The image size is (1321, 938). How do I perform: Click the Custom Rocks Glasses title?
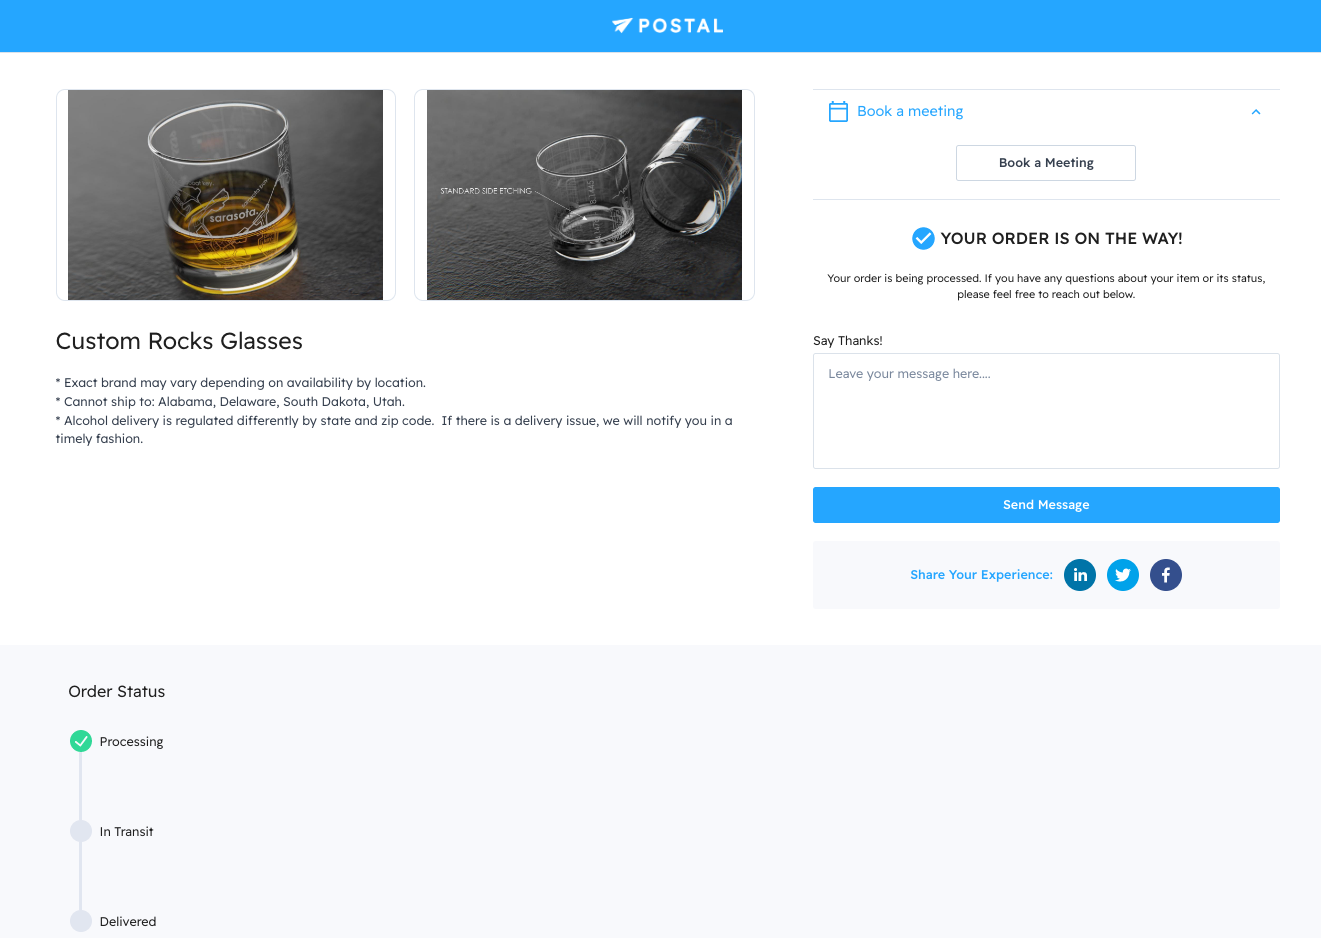(179, 341)
